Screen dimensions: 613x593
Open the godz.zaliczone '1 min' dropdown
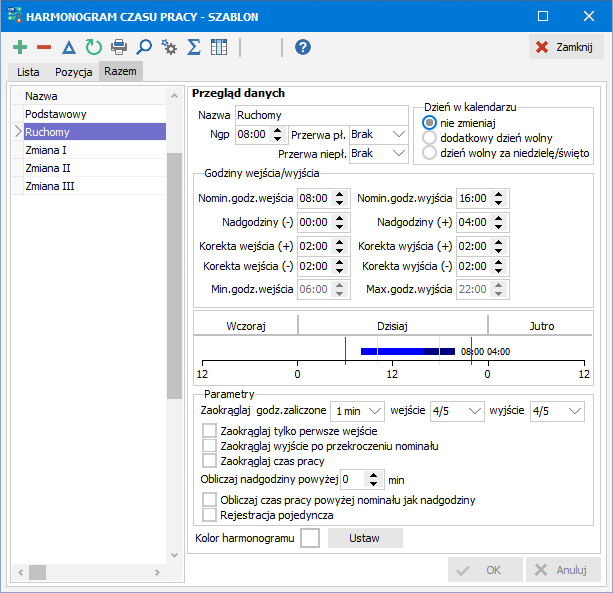tap(357, 411)
